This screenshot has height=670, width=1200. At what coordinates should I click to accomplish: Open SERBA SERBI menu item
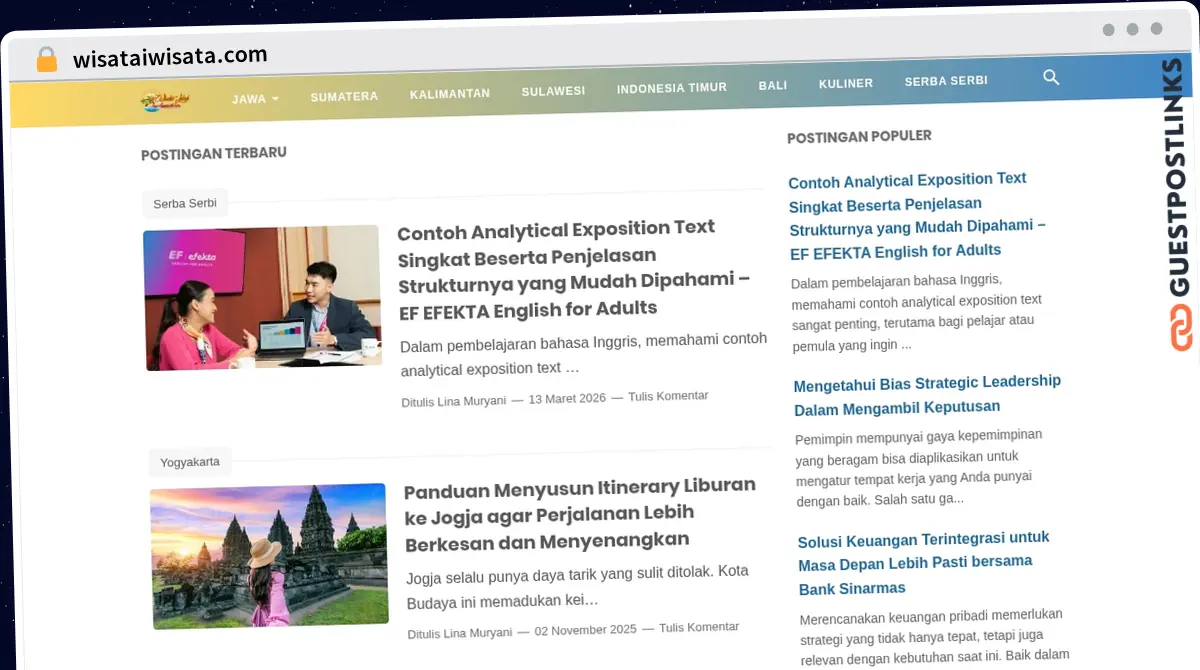tap(946, 81)
